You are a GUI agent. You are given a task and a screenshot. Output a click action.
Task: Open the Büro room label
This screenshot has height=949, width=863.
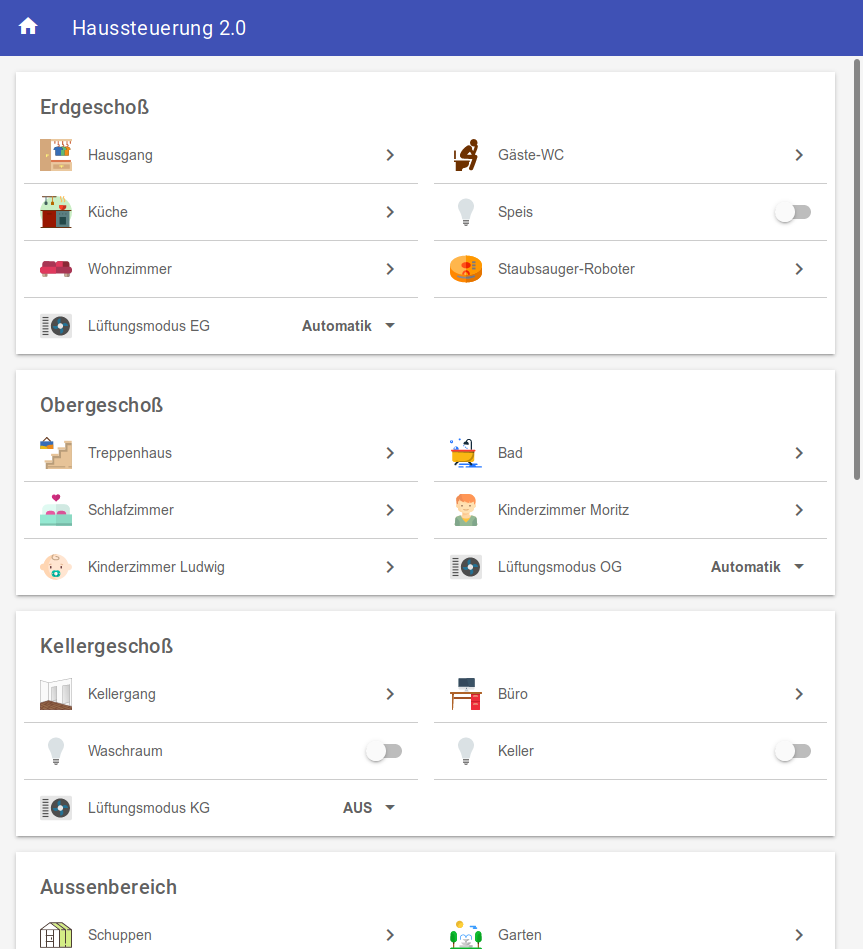[x=513, y=694]
